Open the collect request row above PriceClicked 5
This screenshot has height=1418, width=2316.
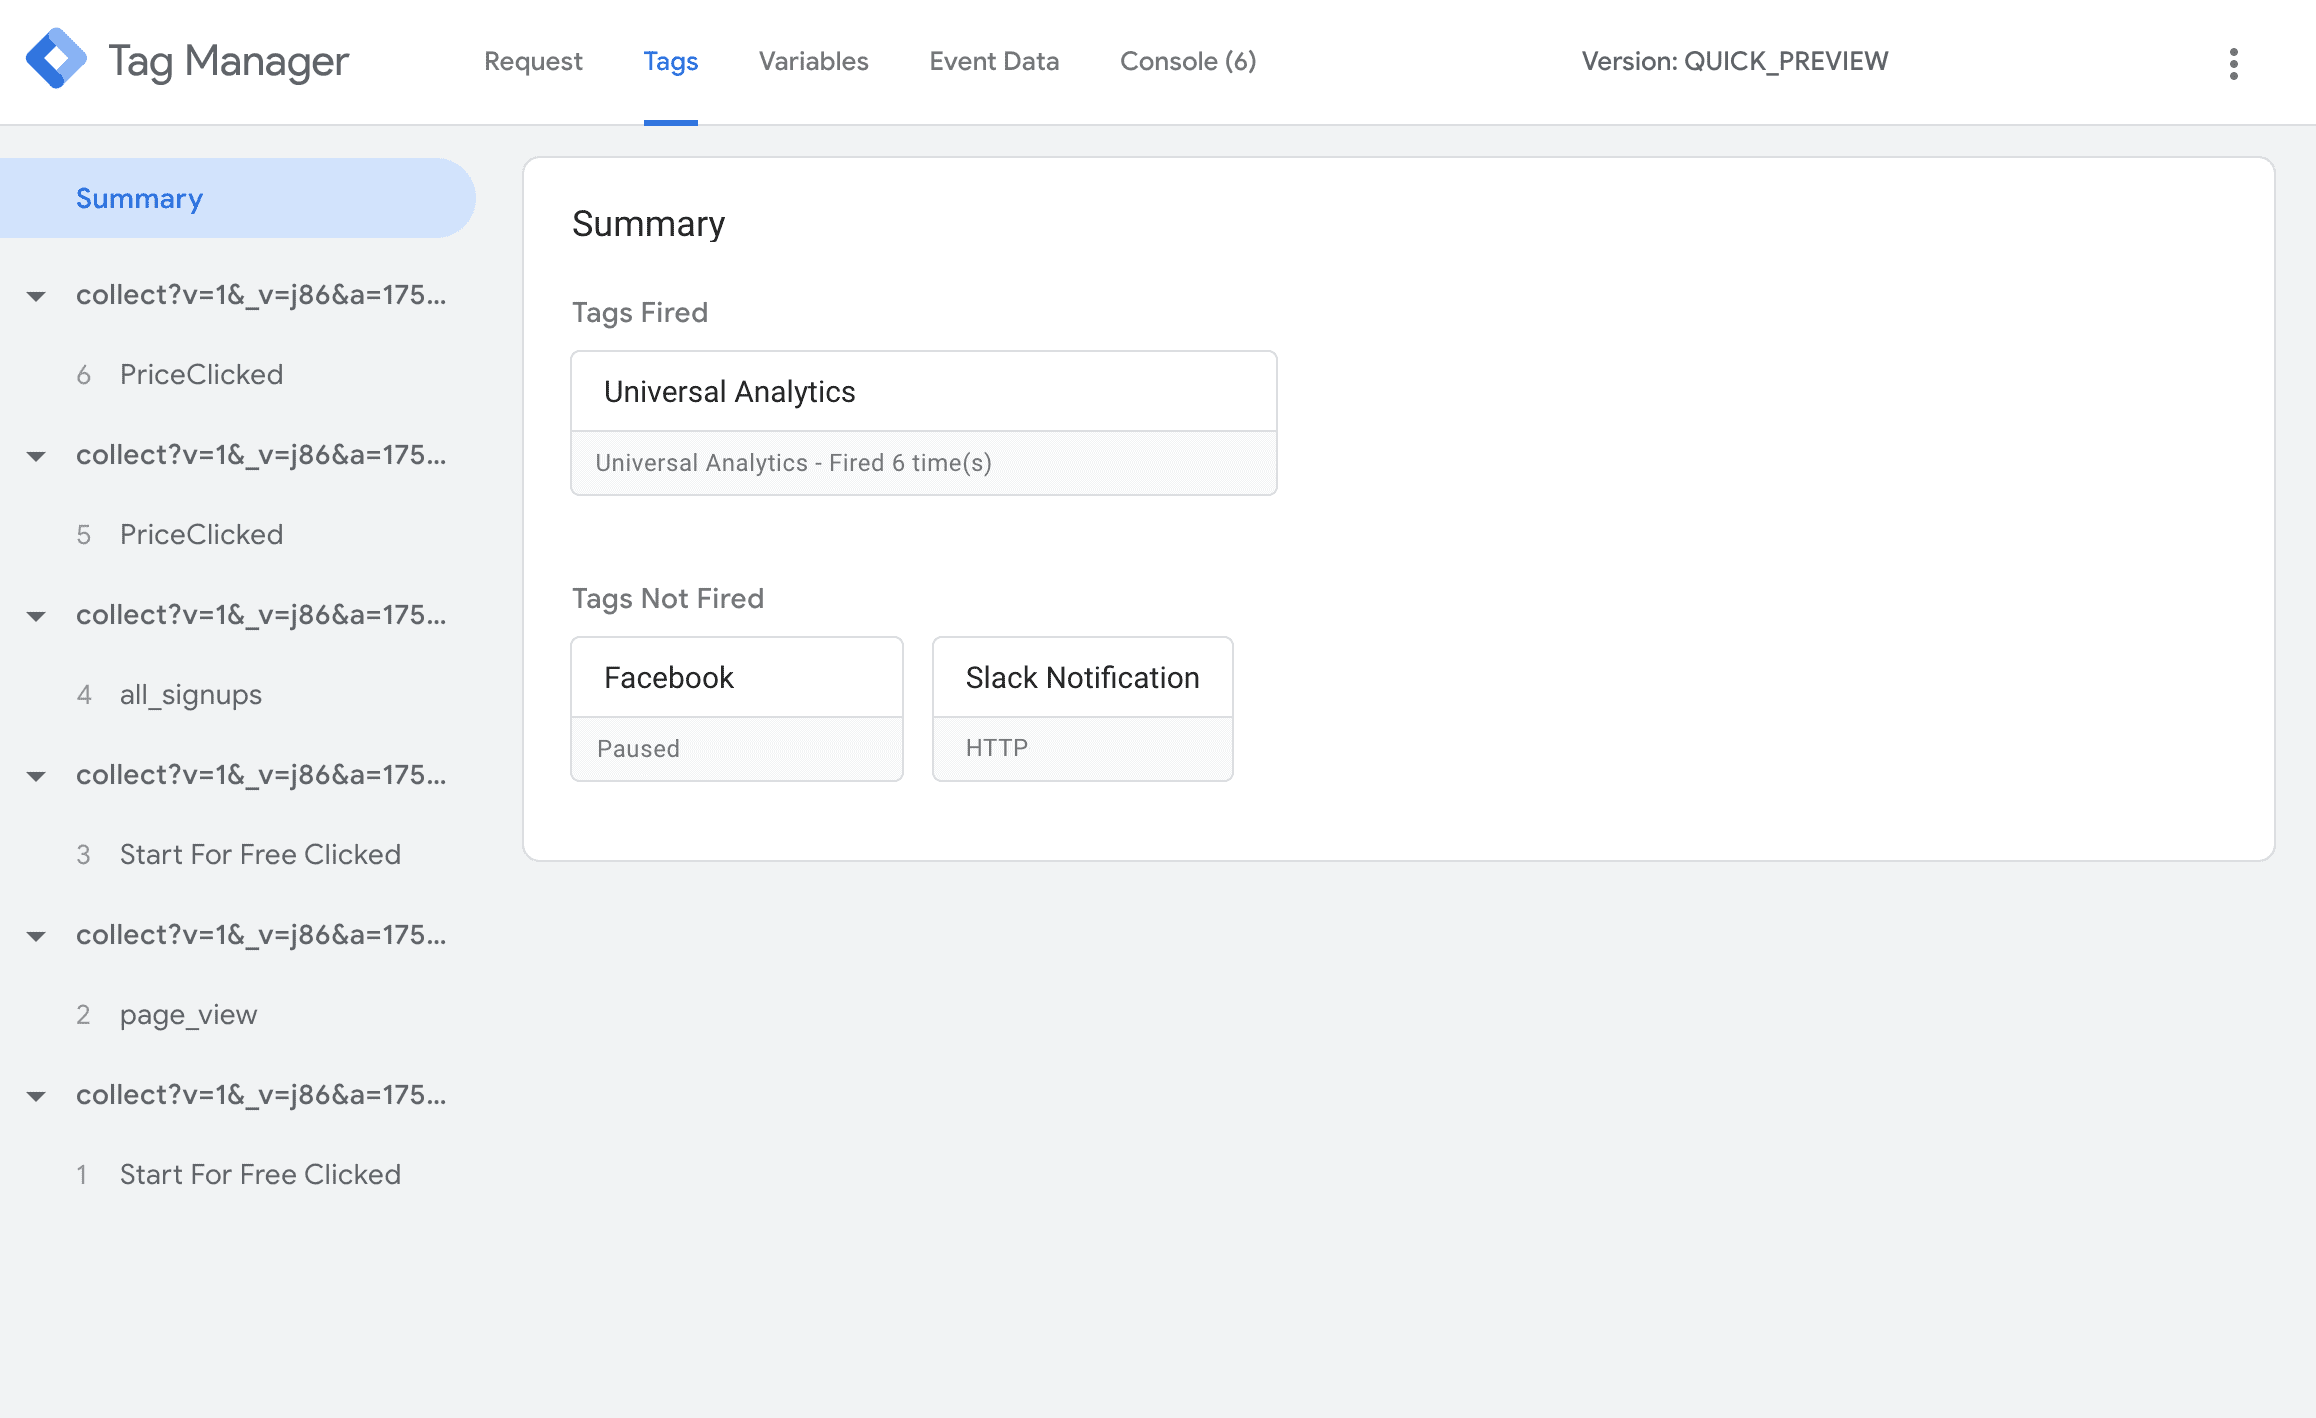click(x=261, y=455)
